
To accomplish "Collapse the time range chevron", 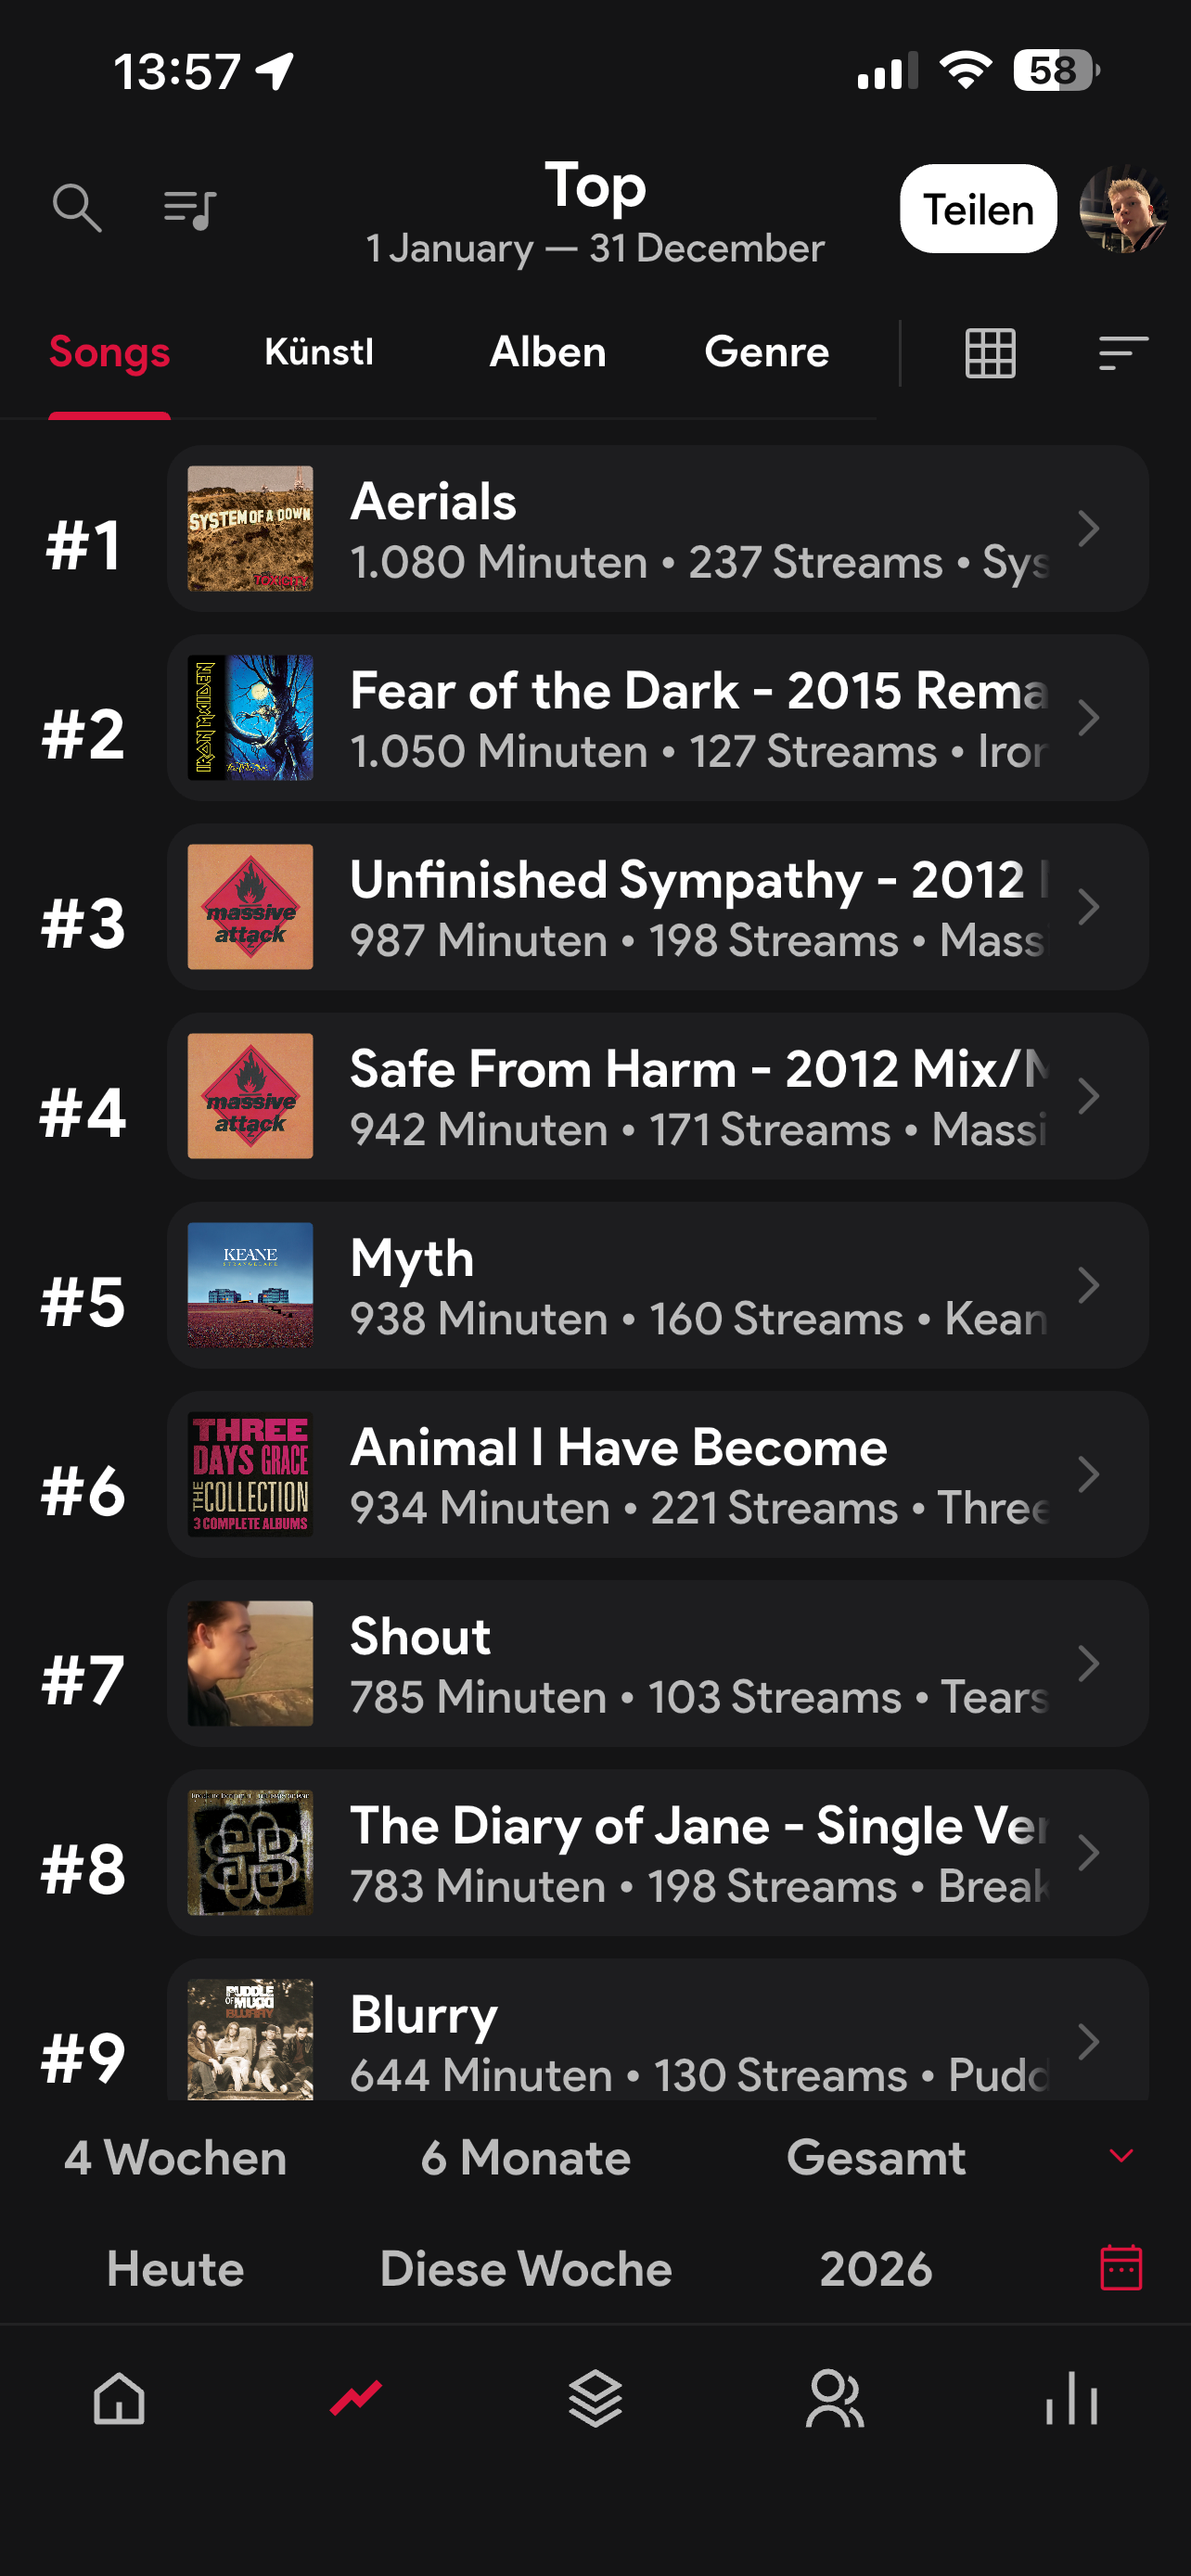I will (x=1121, y=2156).
